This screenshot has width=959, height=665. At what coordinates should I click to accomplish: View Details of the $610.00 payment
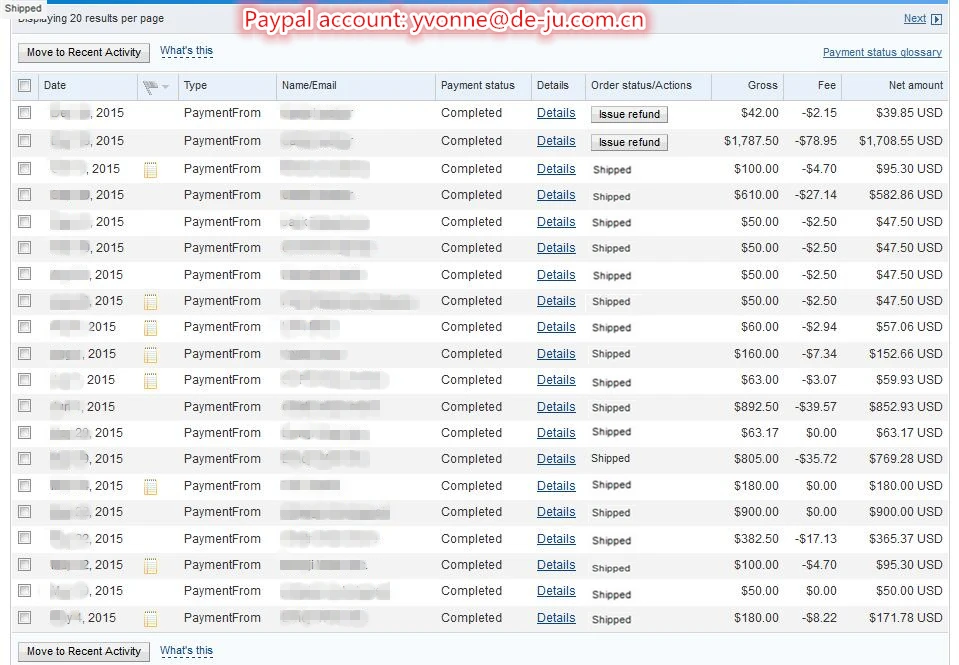(x=556, y=195)
